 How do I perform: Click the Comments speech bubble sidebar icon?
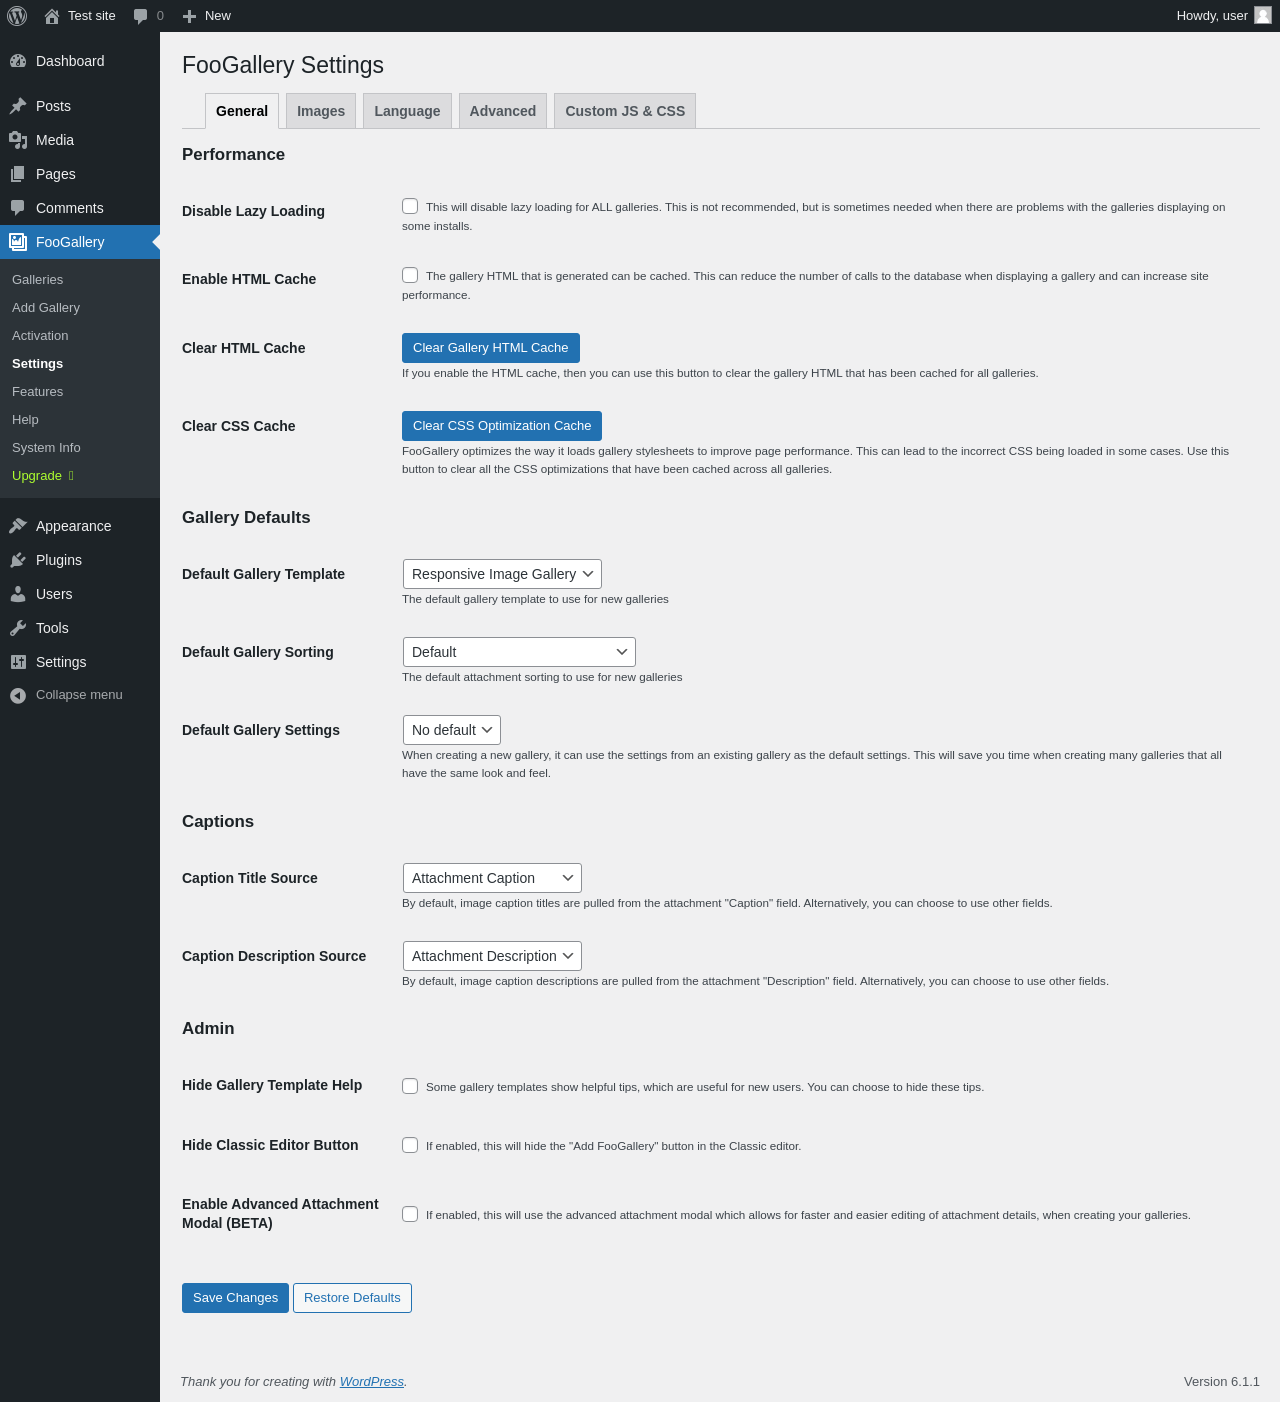pyautogui.click(x=18, y=208)
